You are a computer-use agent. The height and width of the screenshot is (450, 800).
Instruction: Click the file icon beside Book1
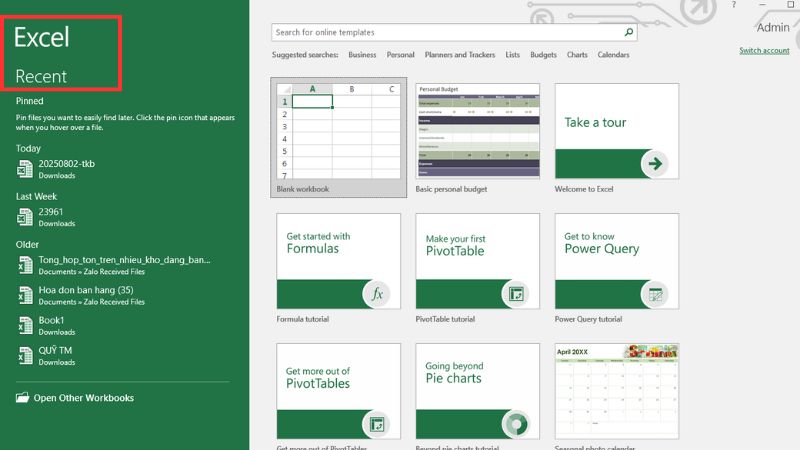23,325
